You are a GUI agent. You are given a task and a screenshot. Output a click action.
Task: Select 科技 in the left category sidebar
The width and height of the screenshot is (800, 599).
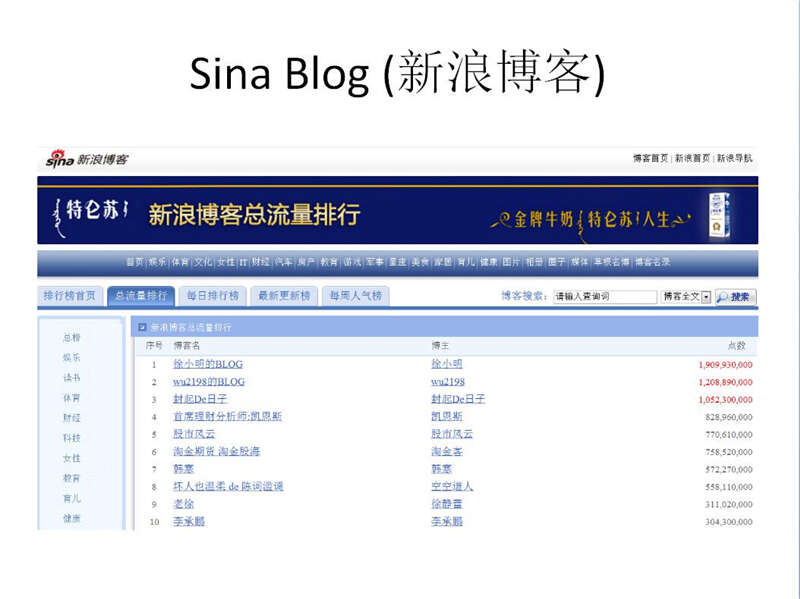click(72, 438)
